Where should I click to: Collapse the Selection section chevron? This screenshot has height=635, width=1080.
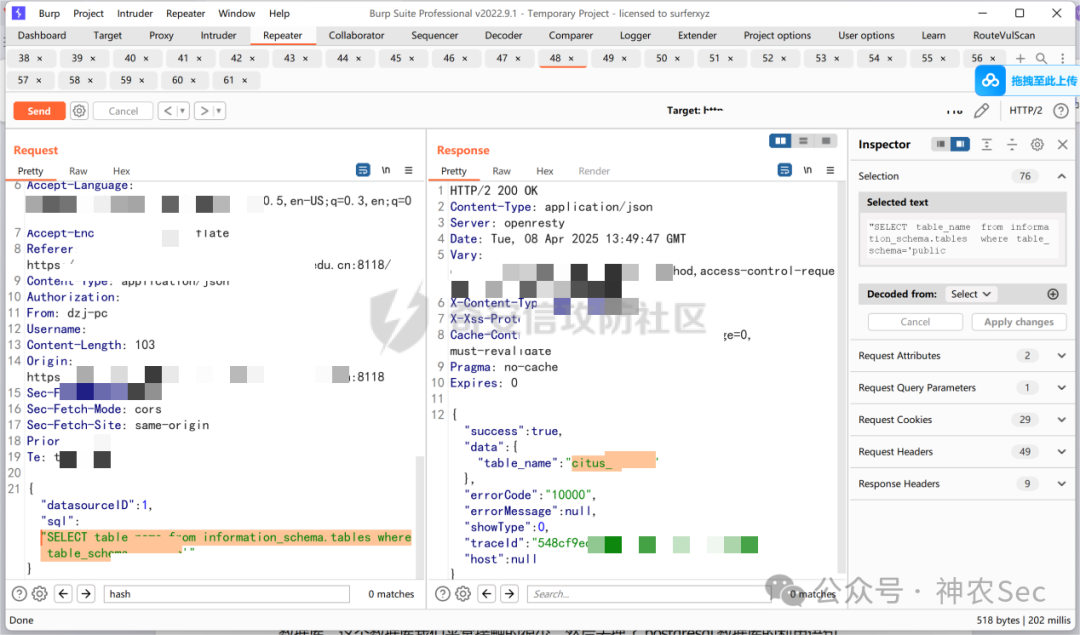1061,176
